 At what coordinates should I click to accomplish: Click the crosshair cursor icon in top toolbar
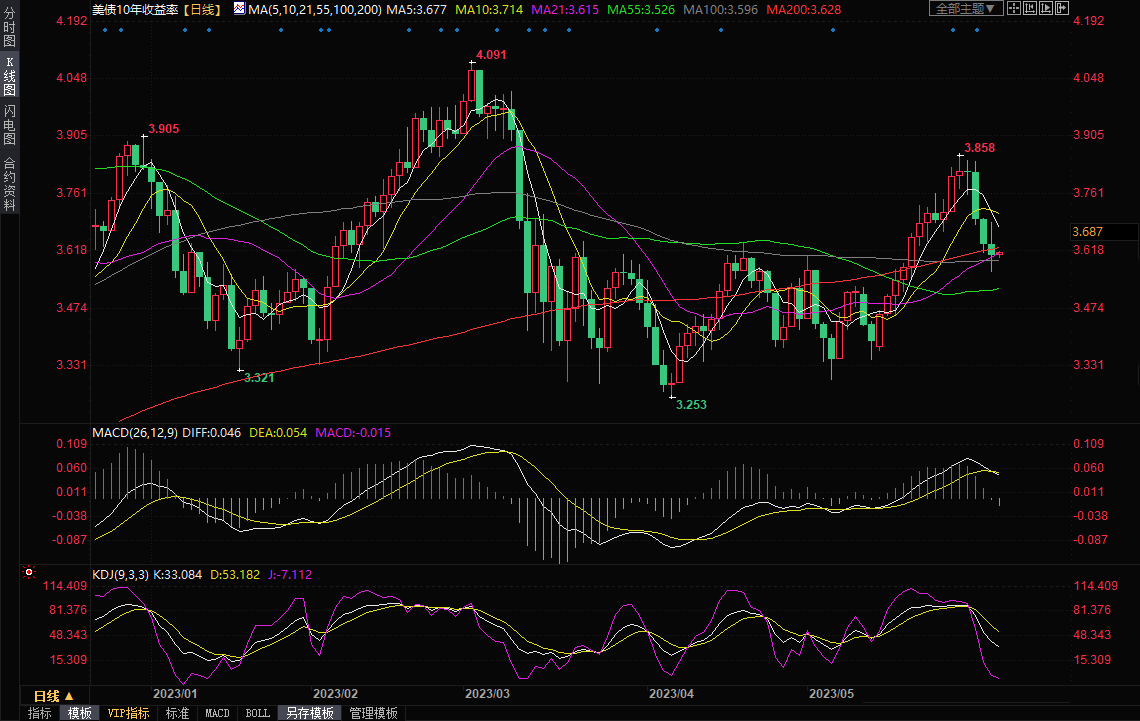pos(1014,8)
